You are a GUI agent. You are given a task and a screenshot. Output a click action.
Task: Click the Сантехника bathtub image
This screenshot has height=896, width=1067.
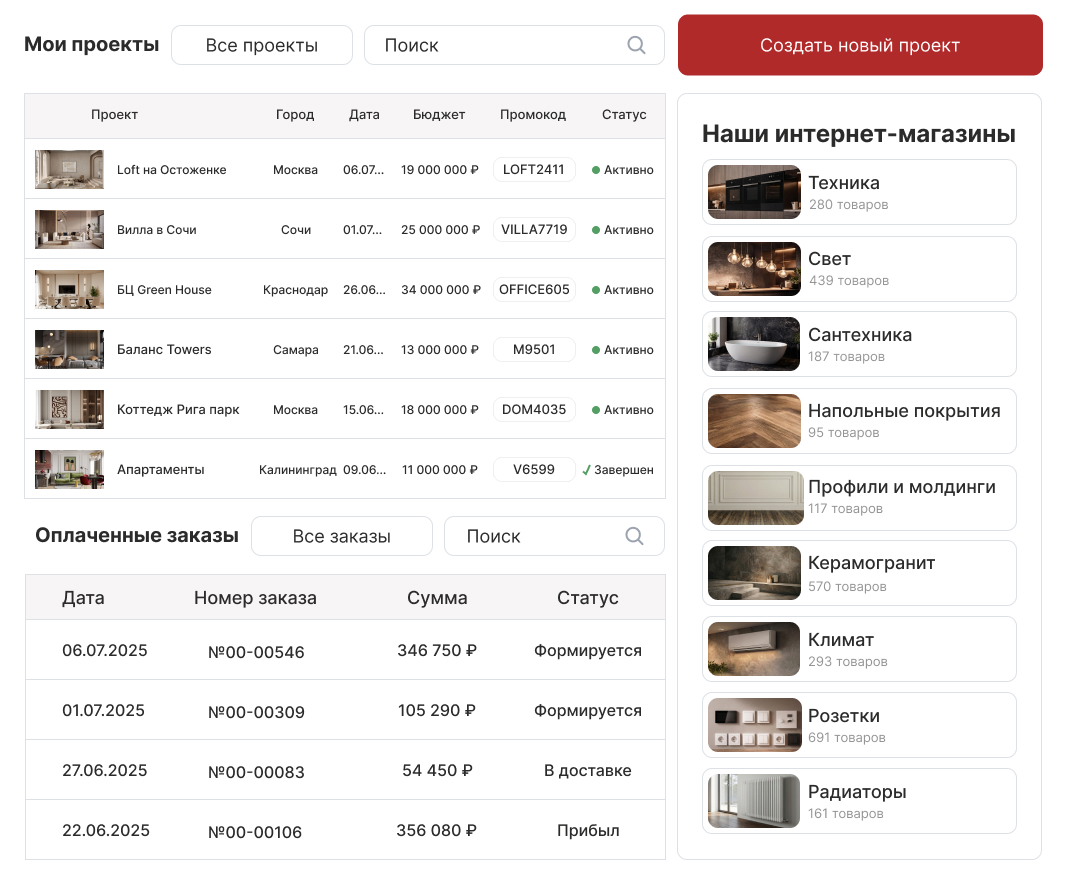coord(754,344)
